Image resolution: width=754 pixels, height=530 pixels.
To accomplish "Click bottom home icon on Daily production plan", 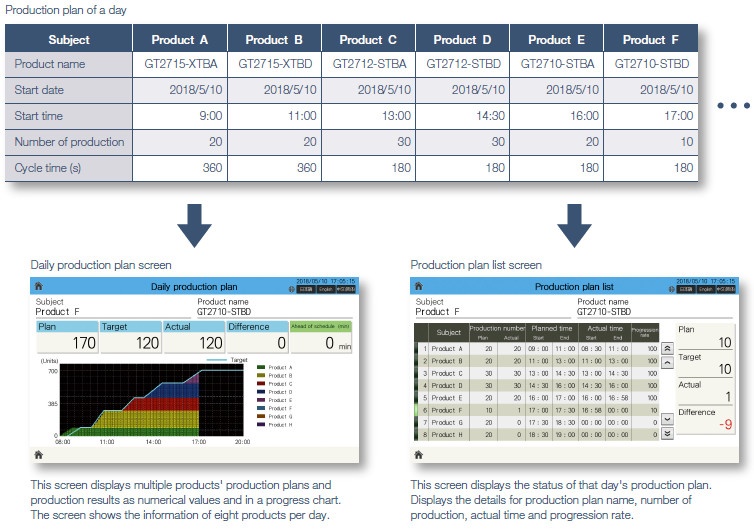I will point(39,453).
